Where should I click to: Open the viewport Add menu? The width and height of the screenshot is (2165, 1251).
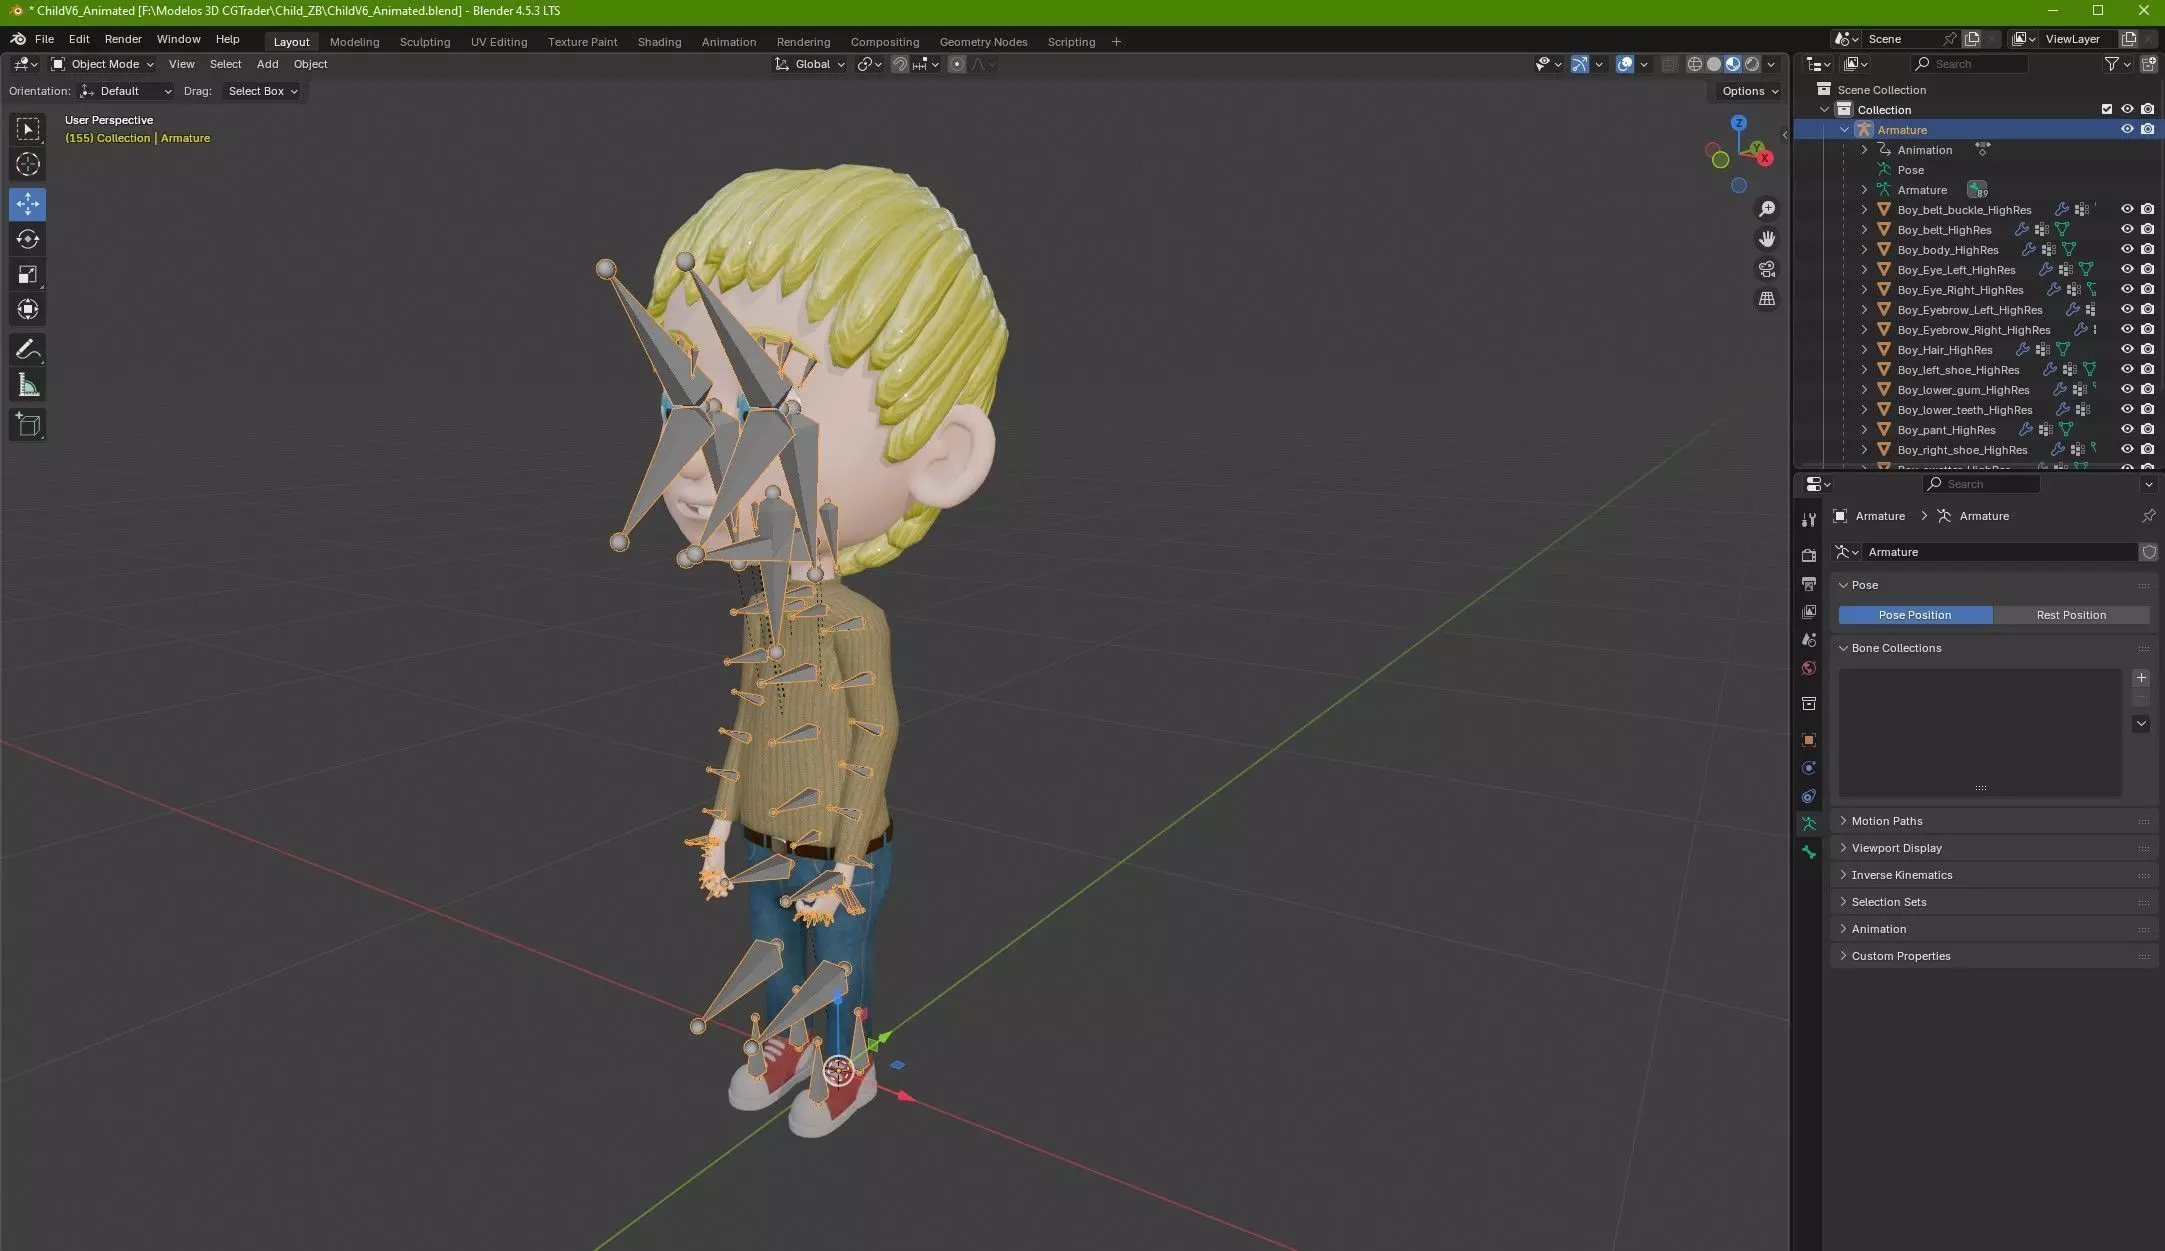(268, 64)
